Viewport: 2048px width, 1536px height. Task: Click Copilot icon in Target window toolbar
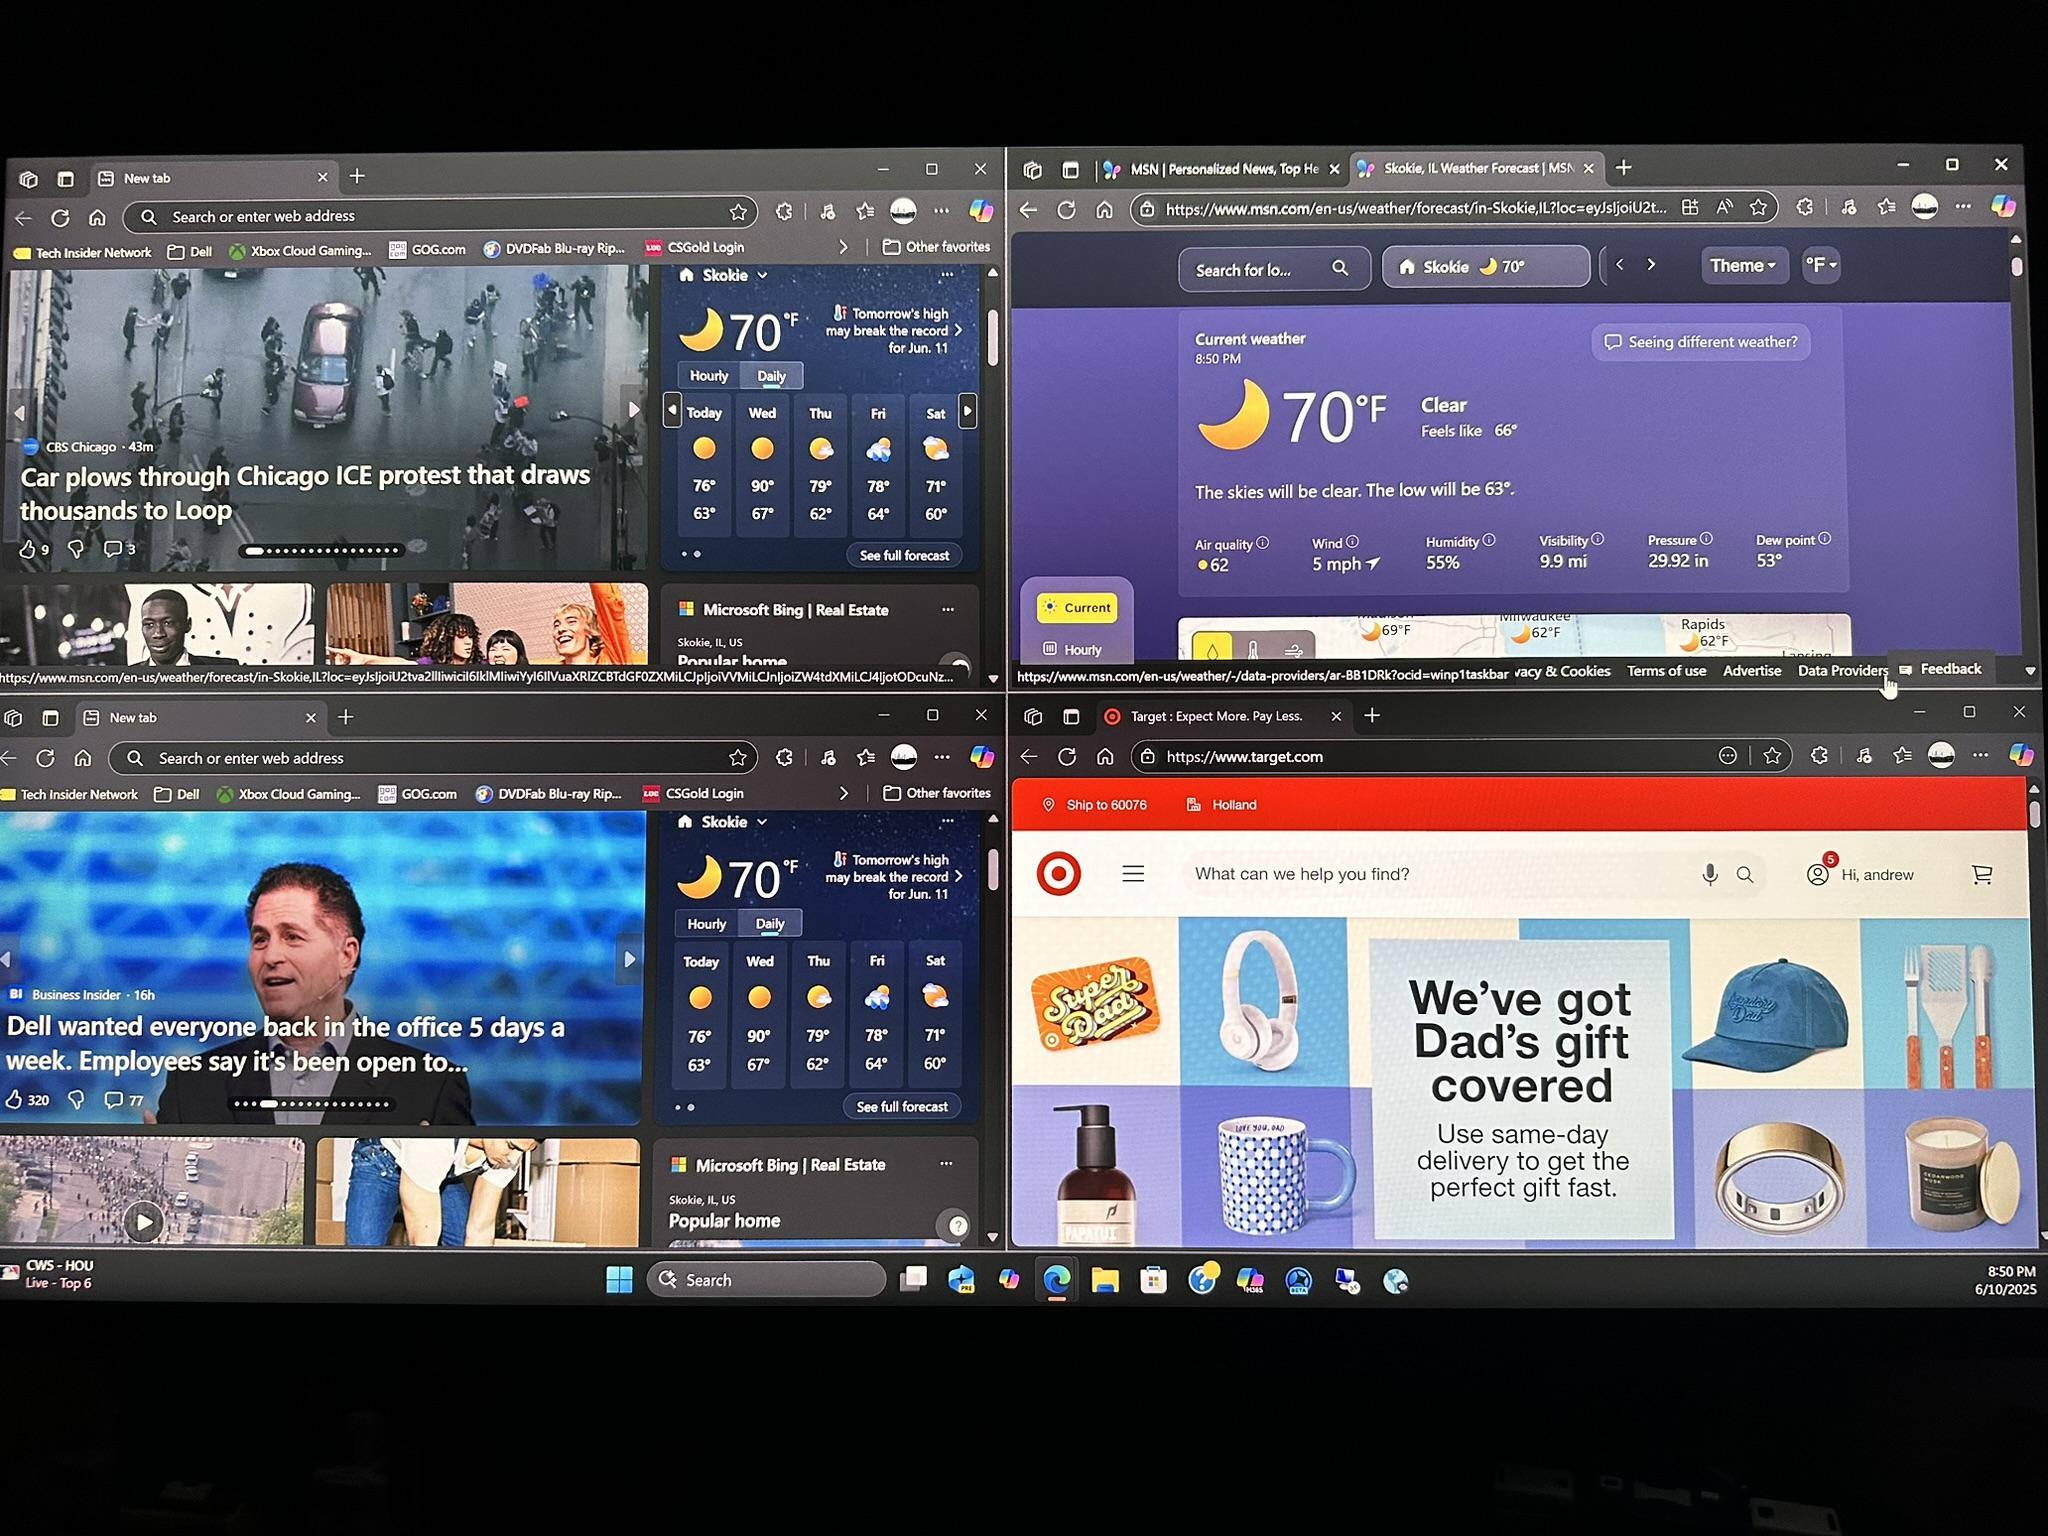pyautogui.click(x=2021, y=756)
